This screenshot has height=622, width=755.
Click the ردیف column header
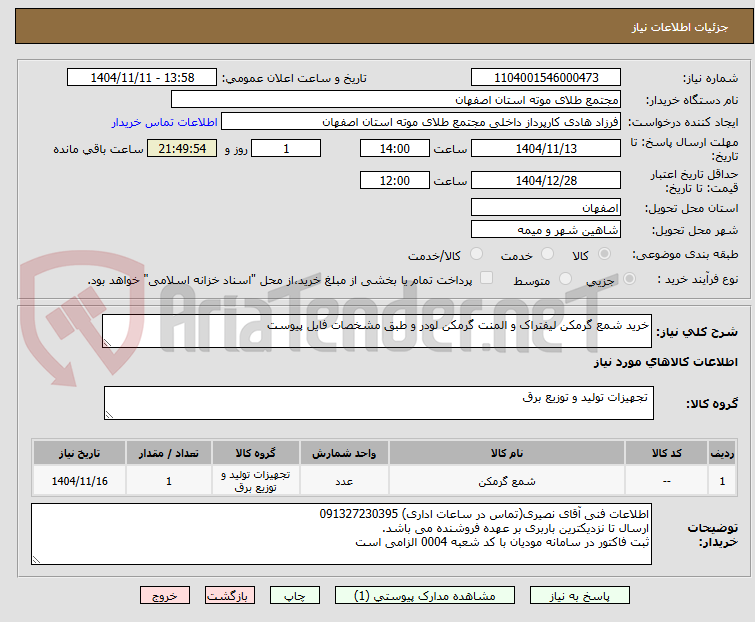tap(722, 453)
